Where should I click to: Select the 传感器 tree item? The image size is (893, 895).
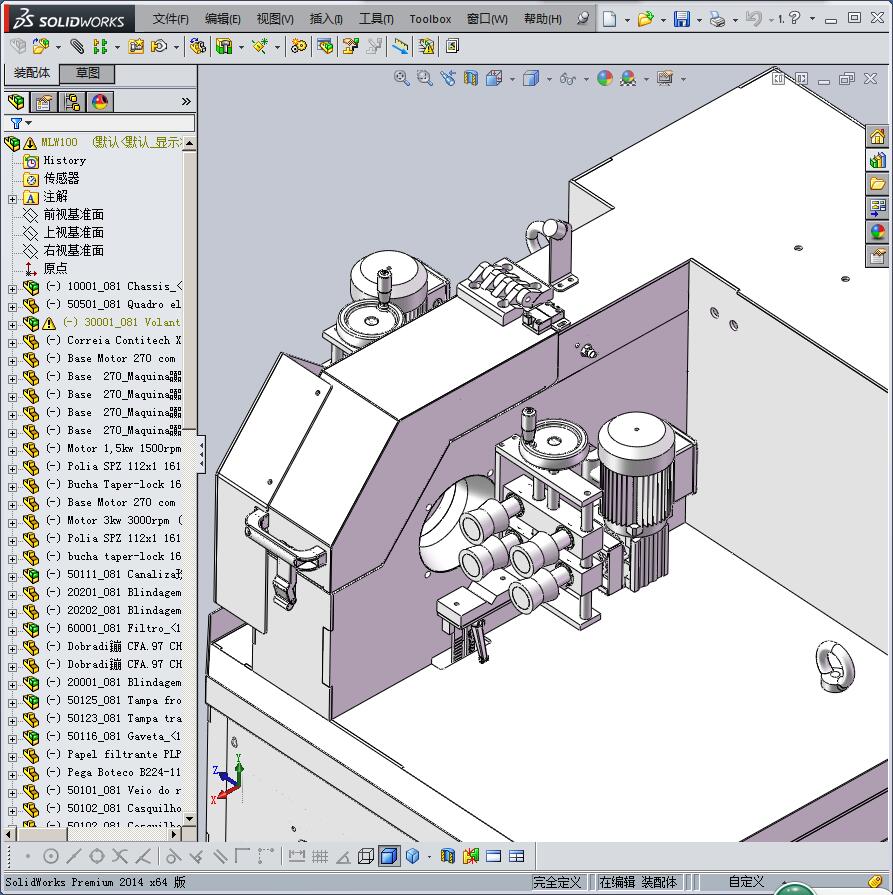click(62, 178)
